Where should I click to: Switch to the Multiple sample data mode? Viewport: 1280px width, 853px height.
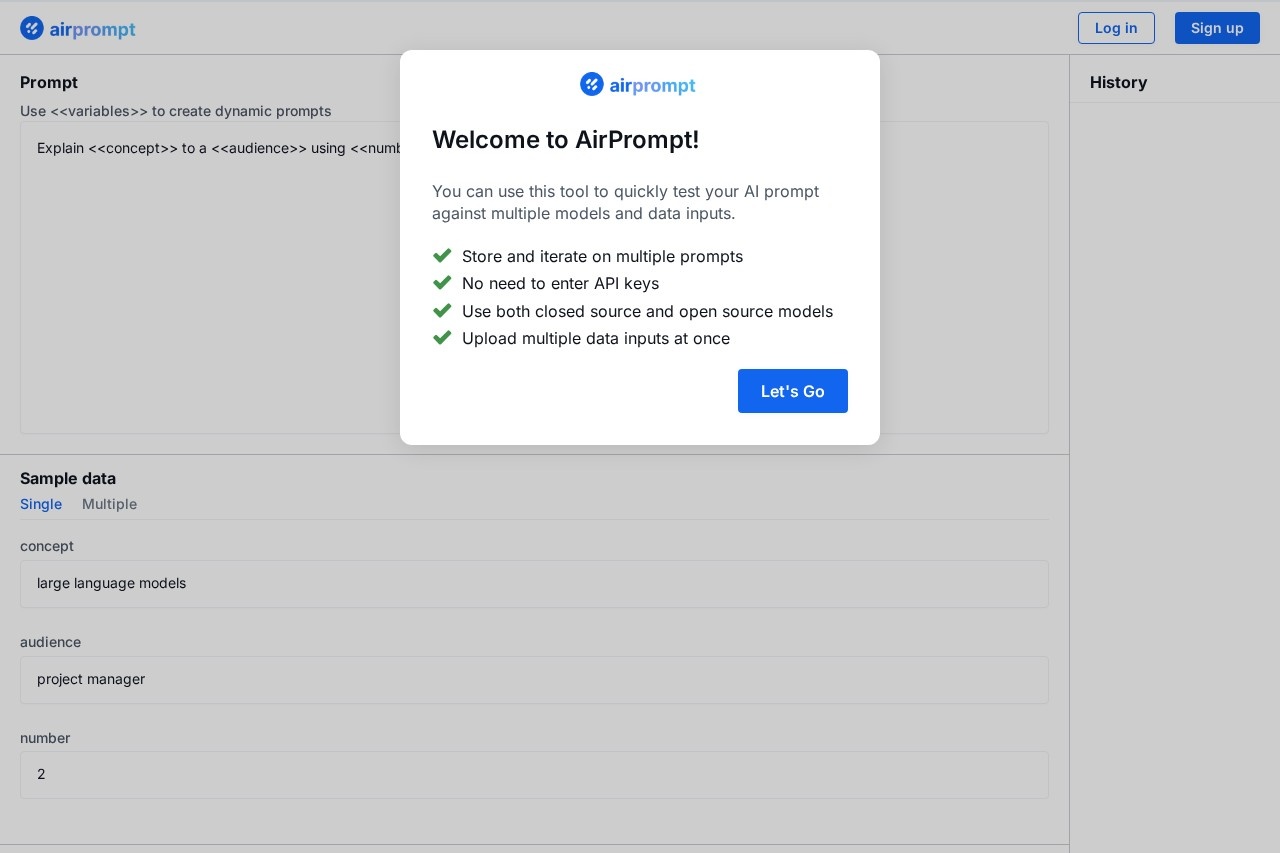click(109, 504)
